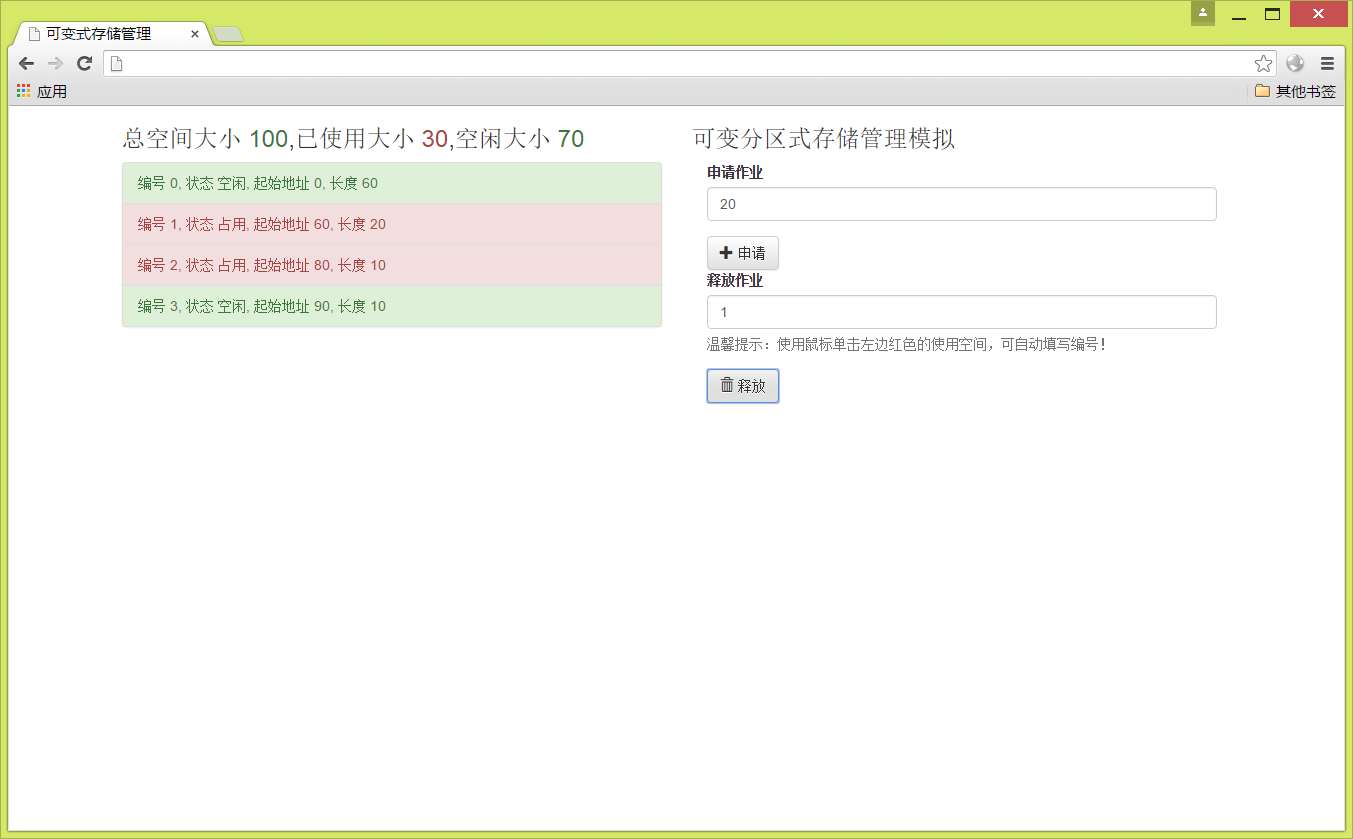Click the 释放作业 label
This screenshot has width=1353, height=839.
[735, 281]
